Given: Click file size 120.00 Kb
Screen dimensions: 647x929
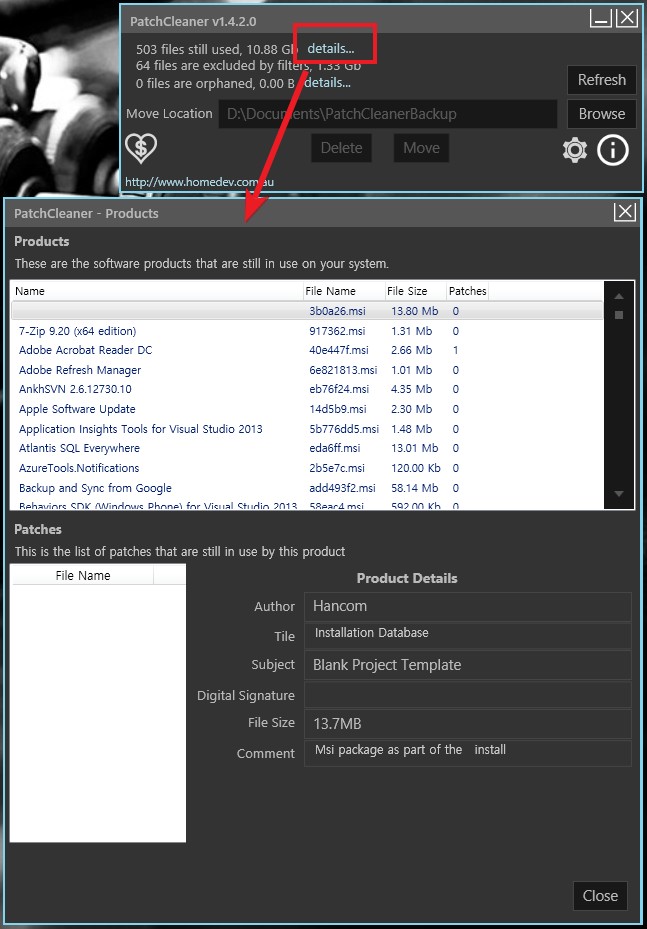Looking at the screenshot, I should pos(416,468).
